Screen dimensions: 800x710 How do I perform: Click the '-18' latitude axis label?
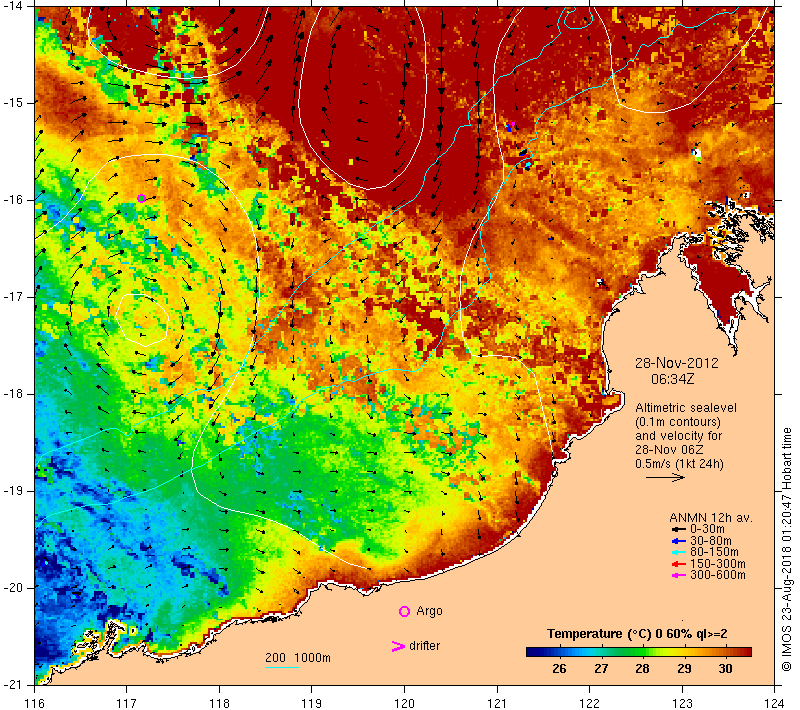coord(13,394)
